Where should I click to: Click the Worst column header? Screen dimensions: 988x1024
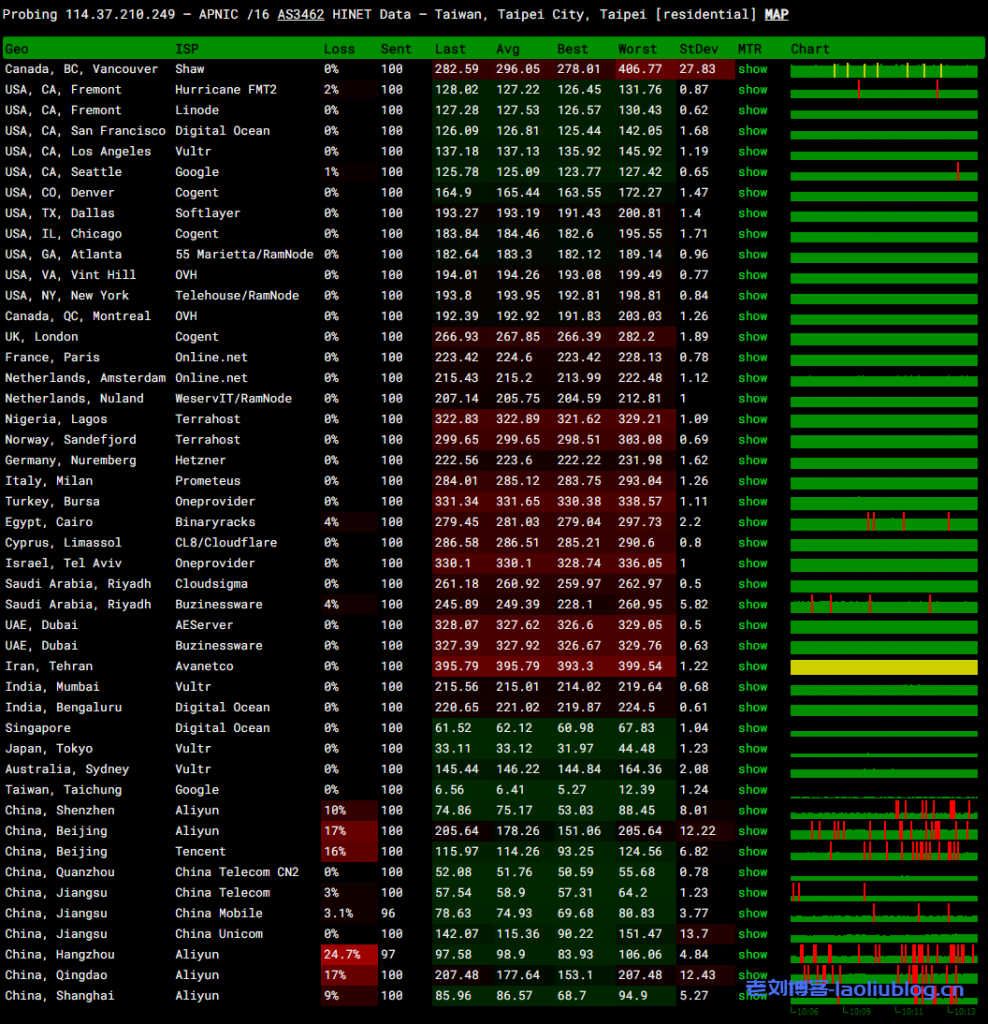pyautogui.click(x=637, y=49)
